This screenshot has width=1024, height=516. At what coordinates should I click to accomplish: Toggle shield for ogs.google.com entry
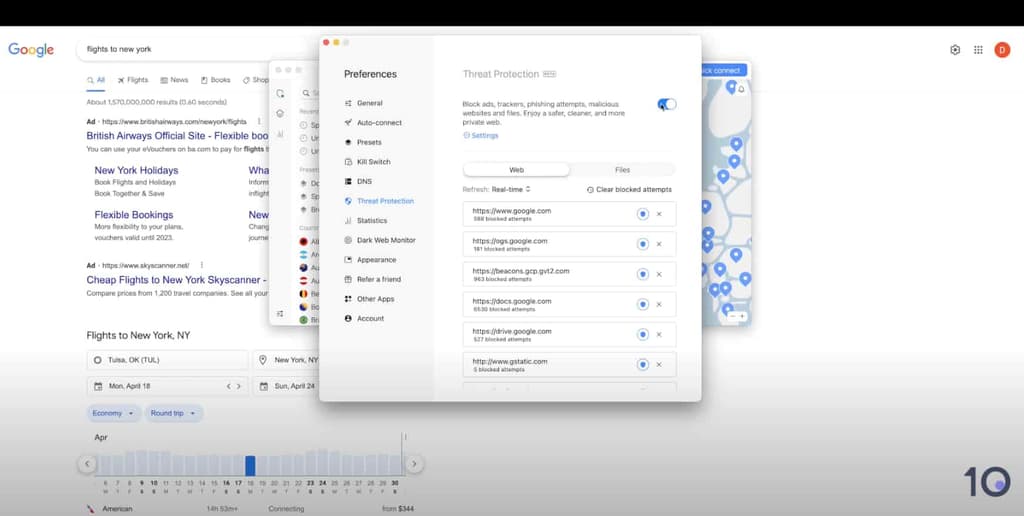point(643,244)
